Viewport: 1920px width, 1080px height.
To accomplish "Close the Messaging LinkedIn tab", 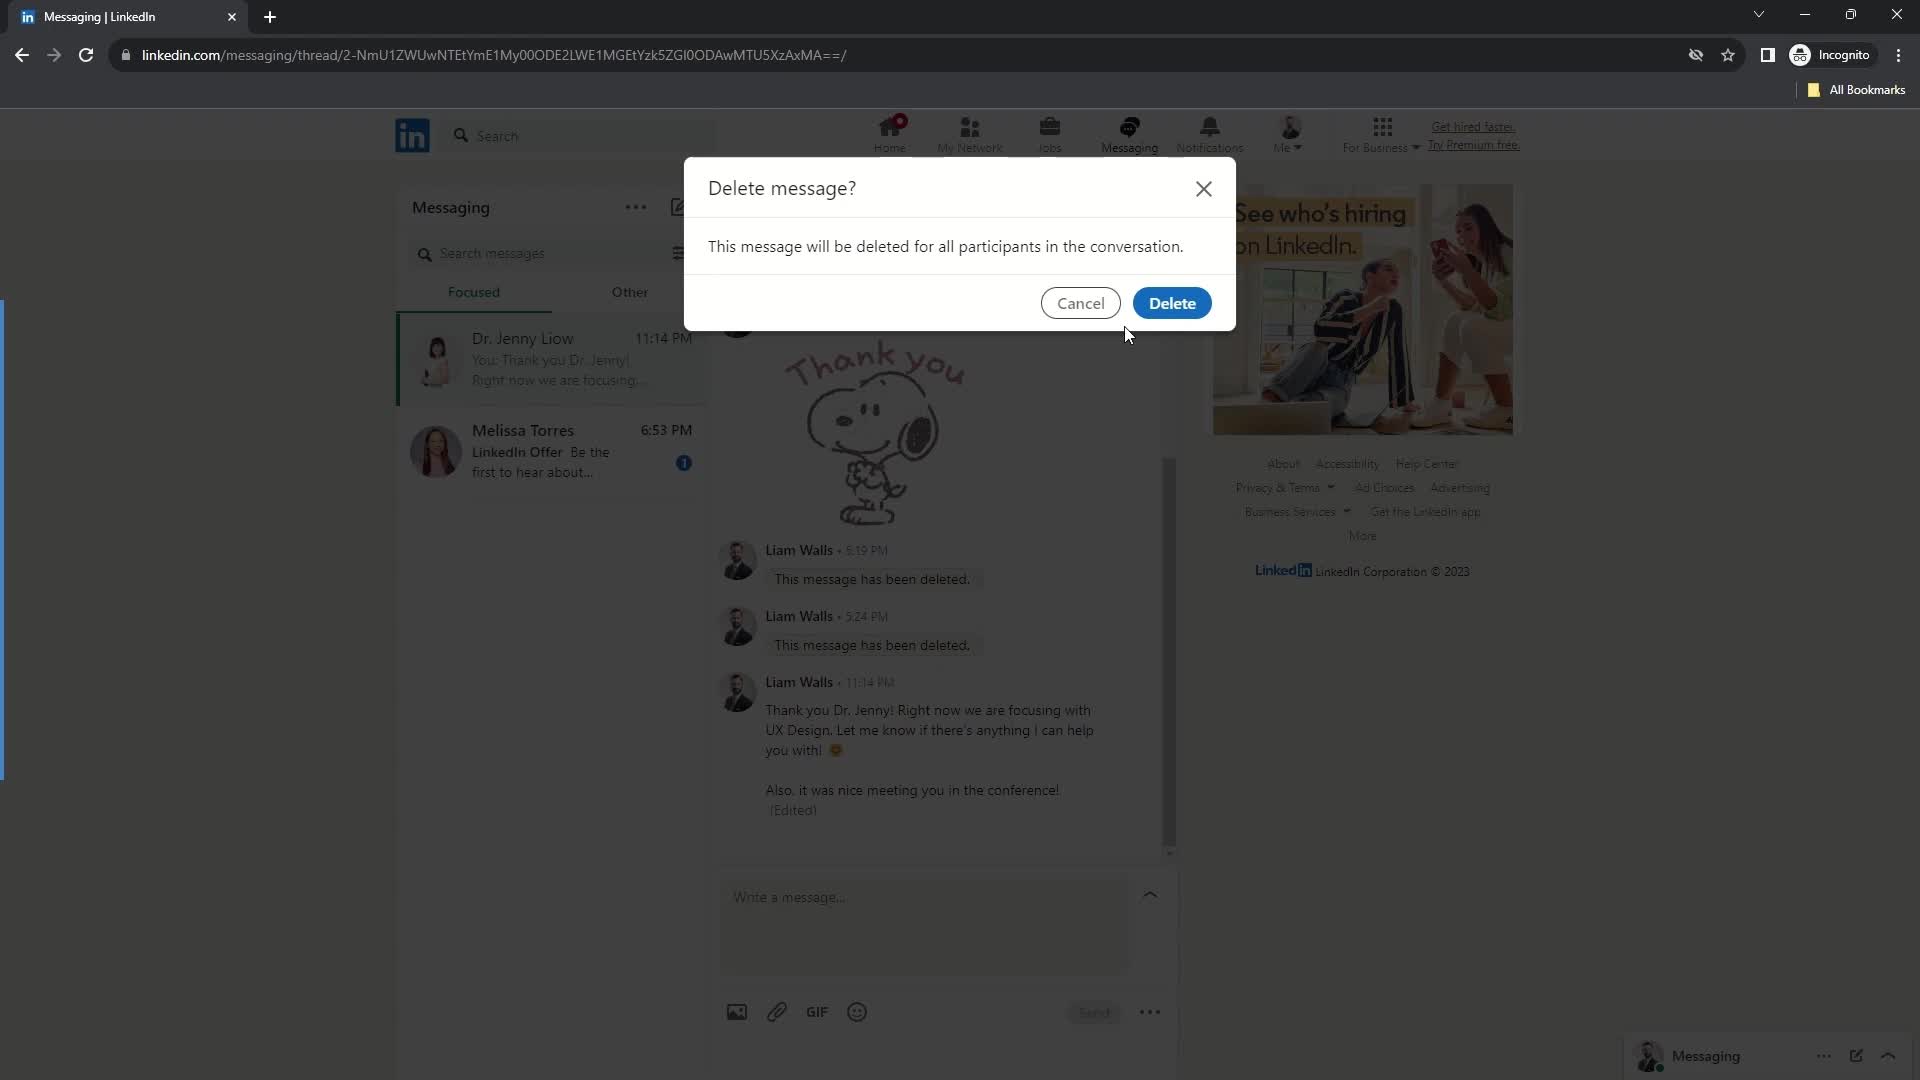I will click(x=232, y=17).
